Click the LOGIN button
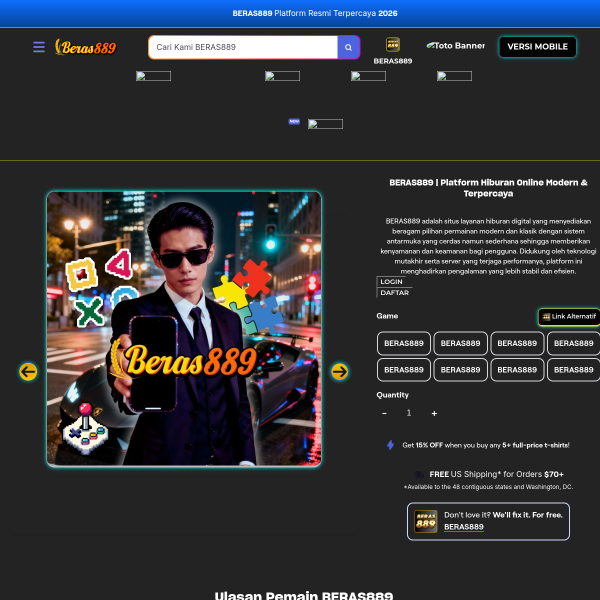 point(391,282)
